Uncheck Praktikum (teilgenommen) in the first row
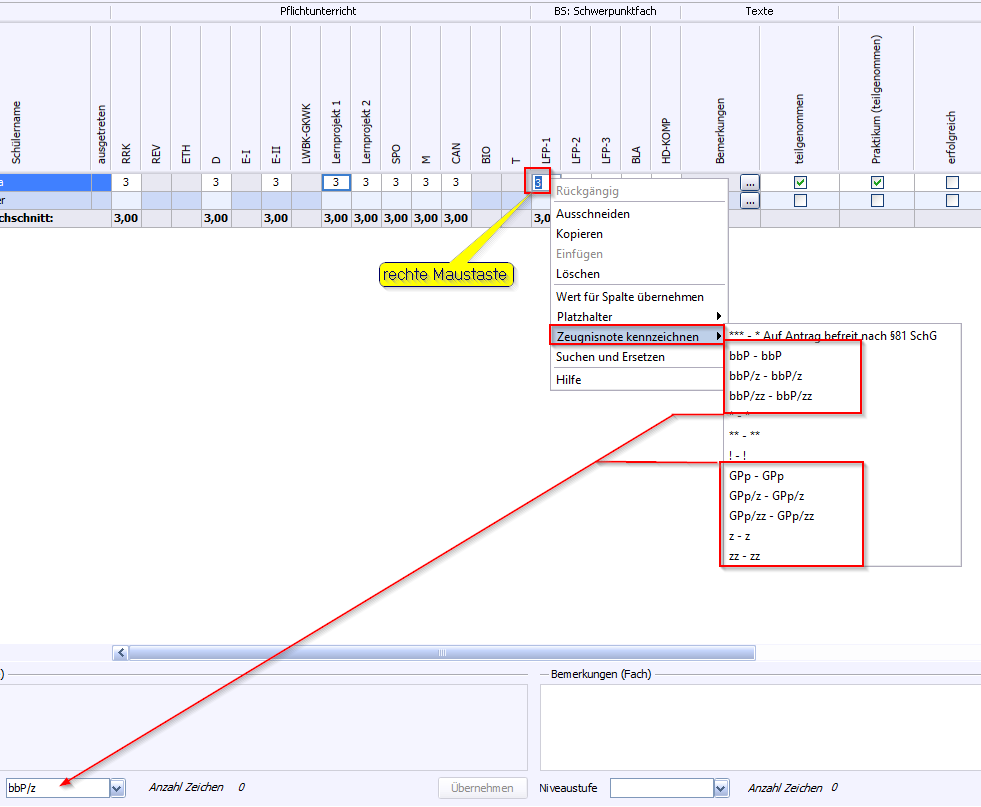The image size is (981, 807). 877,183
